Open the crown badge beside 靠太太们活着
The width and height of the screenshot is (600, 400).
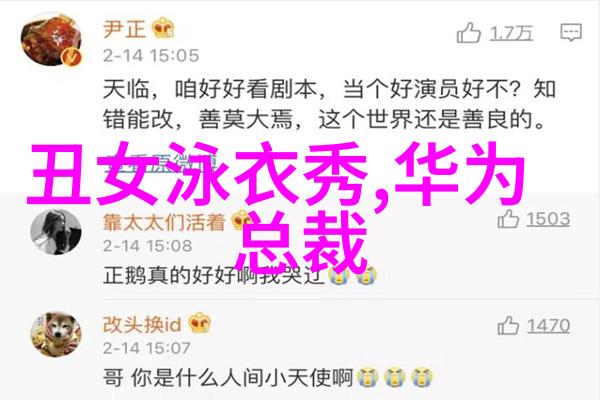[x=240, y=220]
